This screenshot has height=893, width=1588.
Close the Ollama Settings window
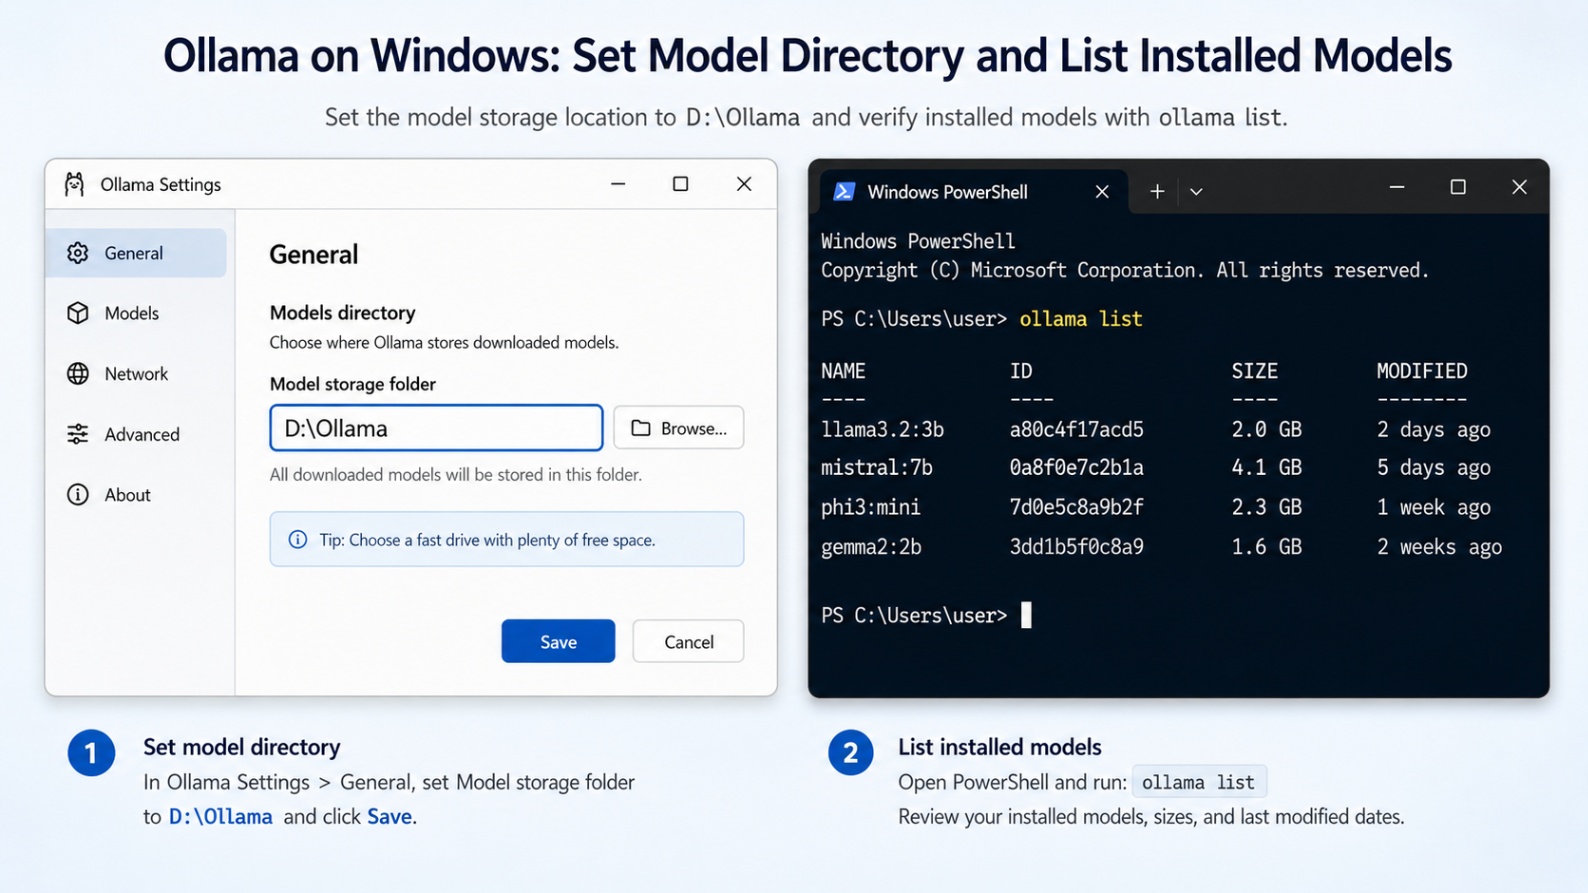coord(744,184)
